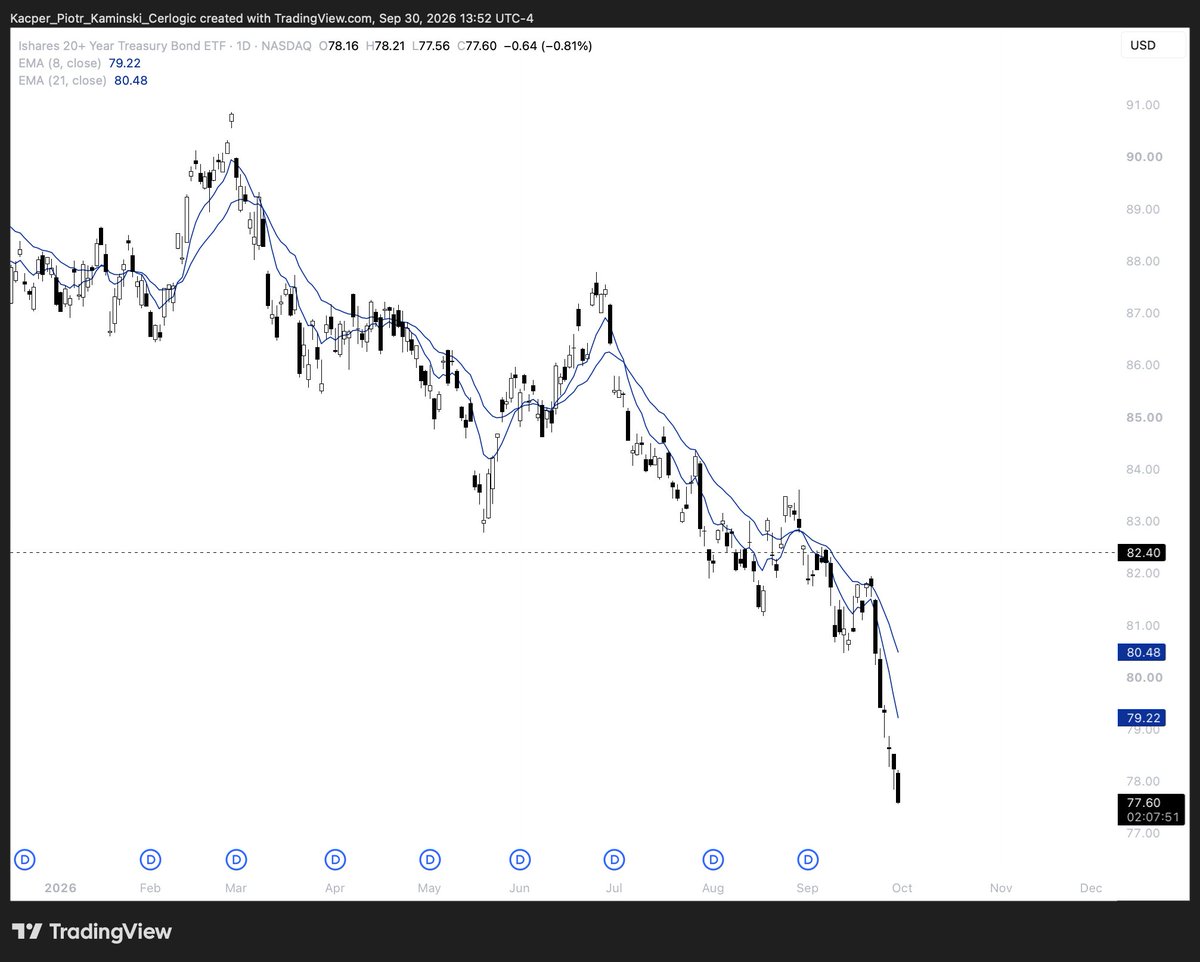Click the dividend marker above the Feb label
This screenshot has height=962, width=1200.
pos(151,859)
